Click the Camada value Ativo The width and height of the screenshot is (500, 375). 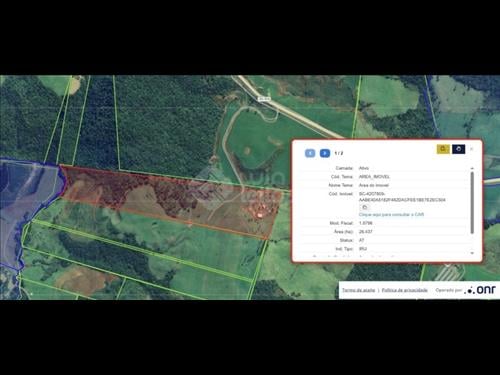click(x=364, y=168)
